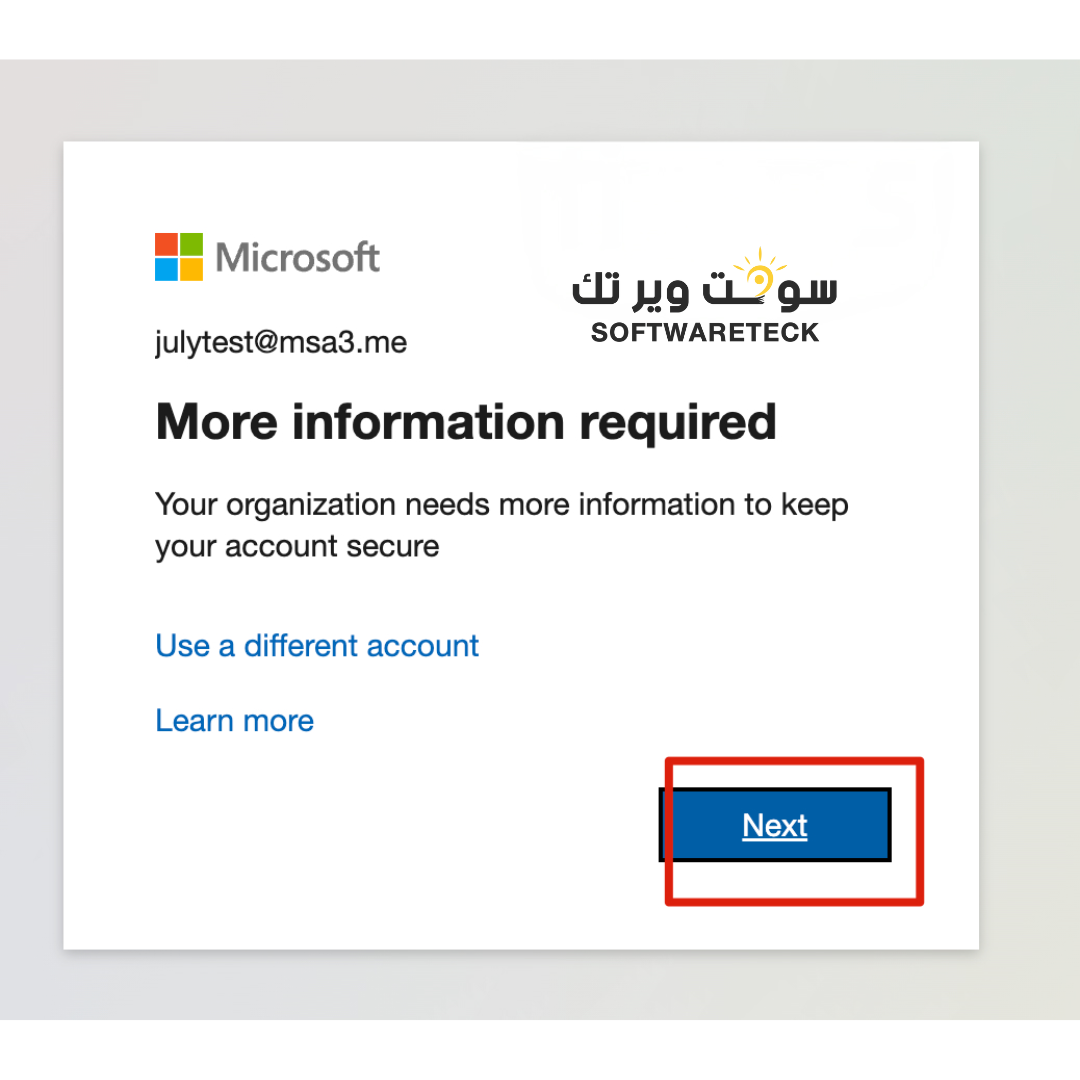This screenshot has height=1080, width=1080.
Task: Click the 'Your organization needs more information' line
Action: pyautogui.click(x=501, y=505)
